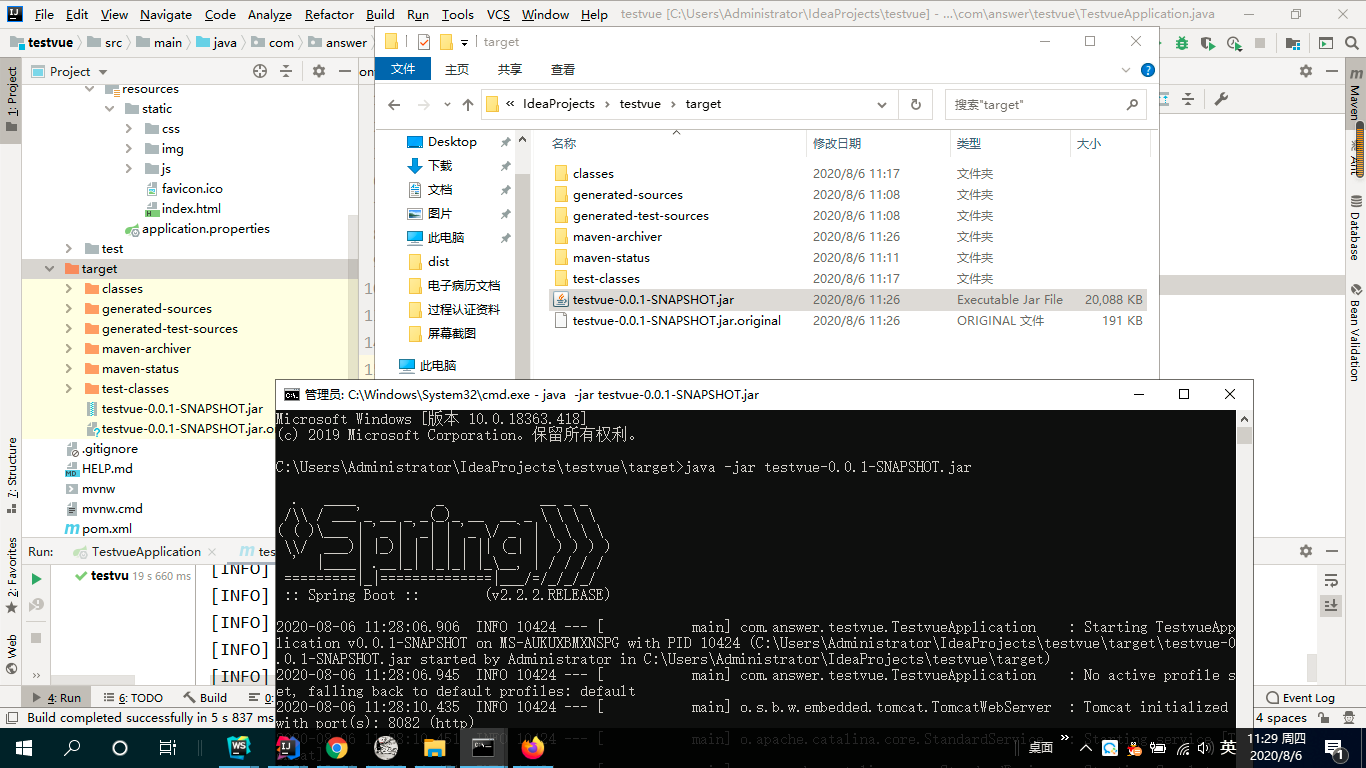Start debugging with the green bug icon
The width and height of the screenshot is (1366, 768).
1181,42
